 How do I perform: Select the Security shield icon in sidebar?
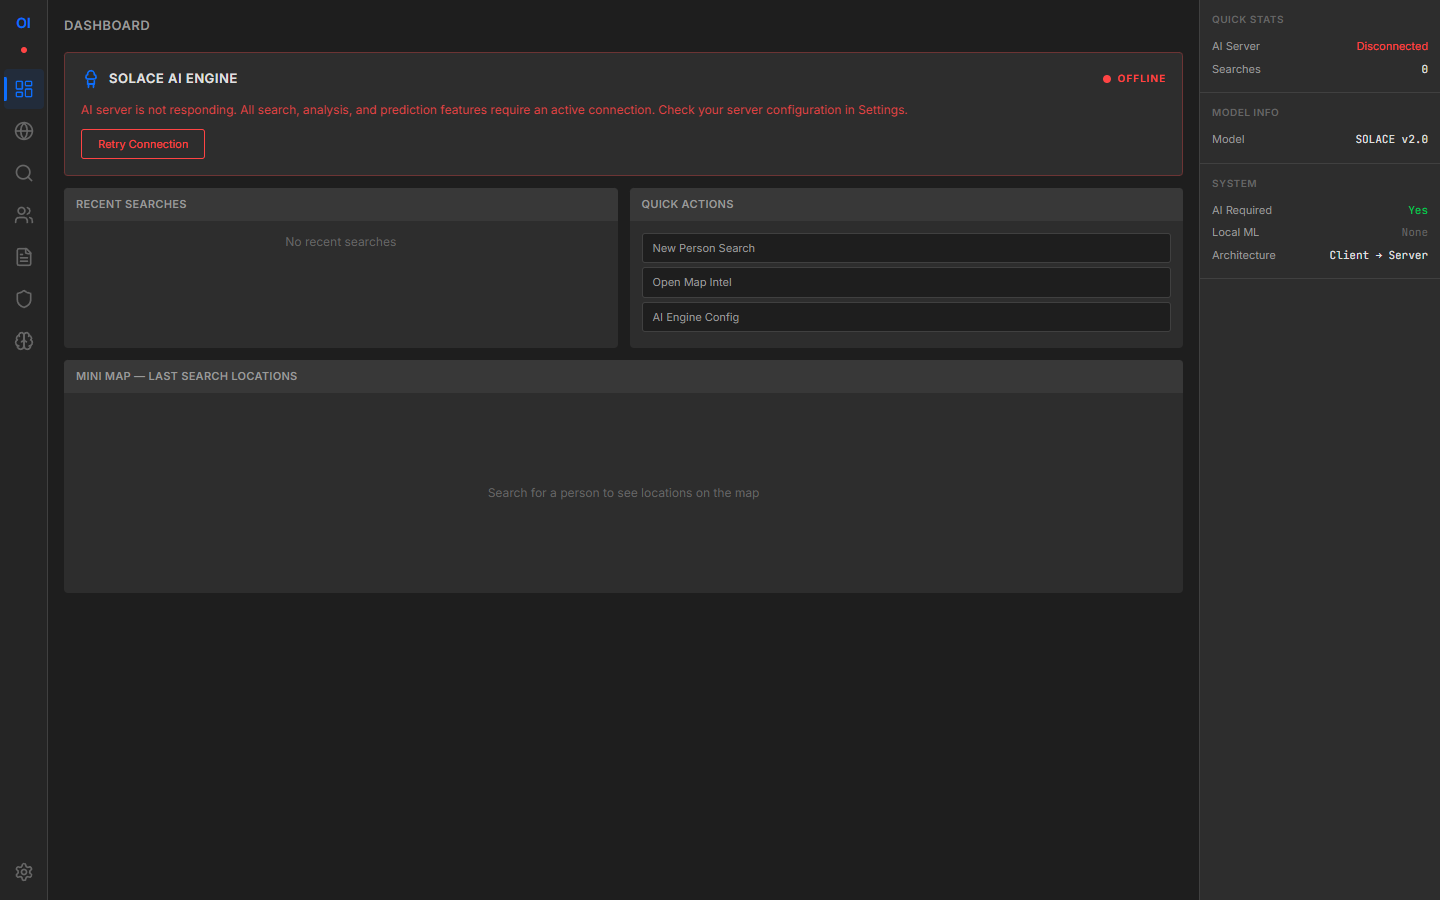click(23, 298)
